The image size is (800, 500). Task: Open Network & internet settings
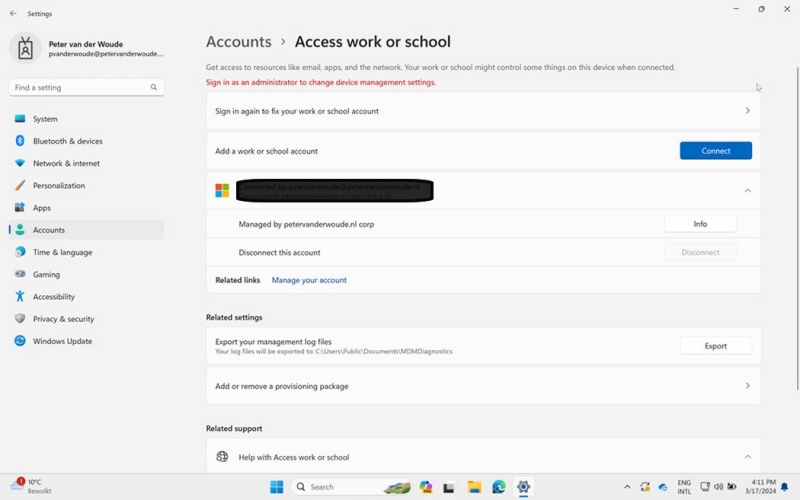86,163
